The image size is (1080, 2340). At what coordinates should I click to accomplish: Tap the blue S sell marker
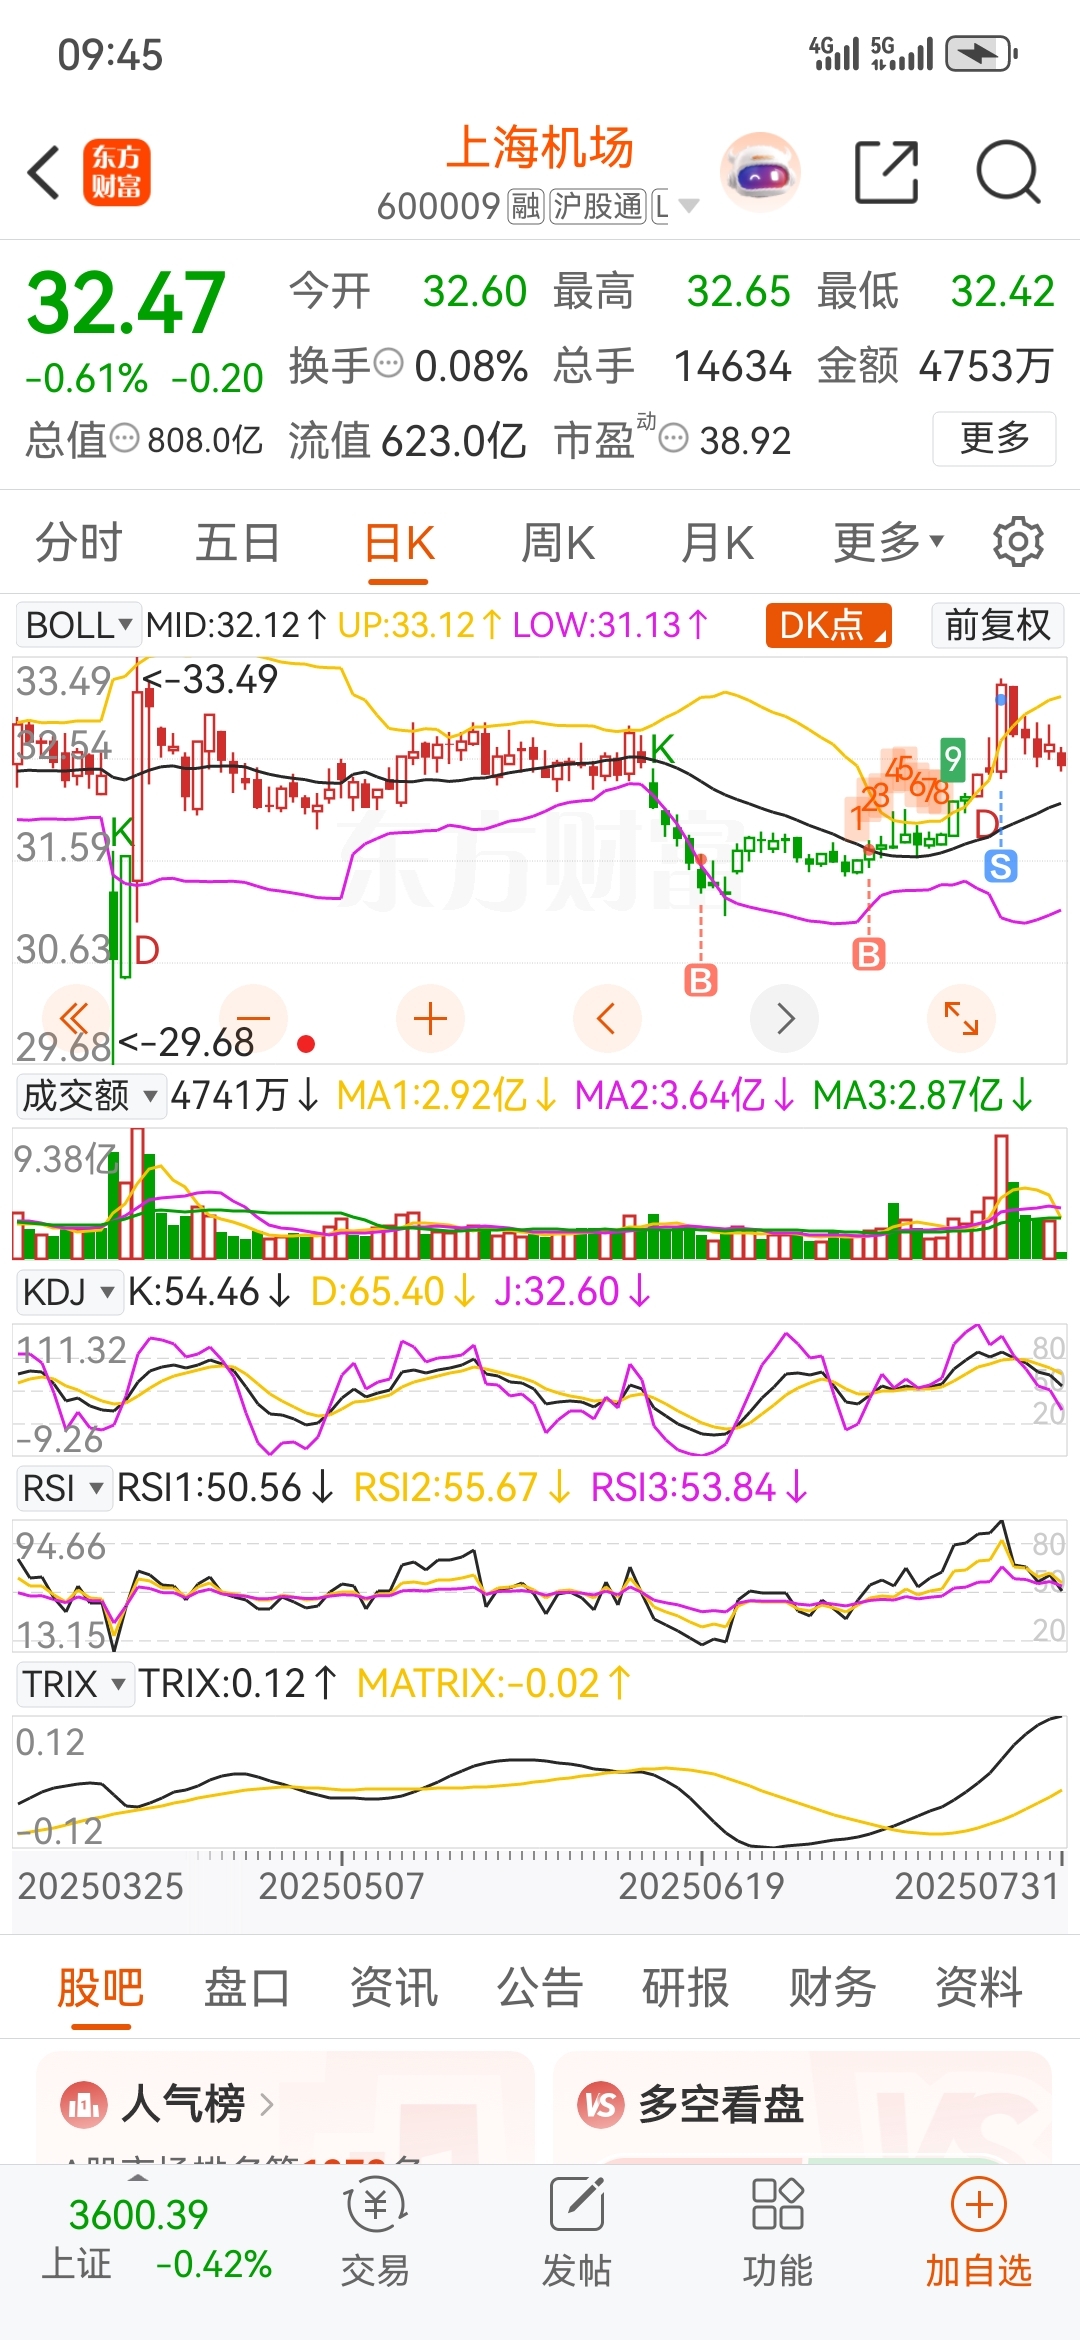[x=1000, y=866]
